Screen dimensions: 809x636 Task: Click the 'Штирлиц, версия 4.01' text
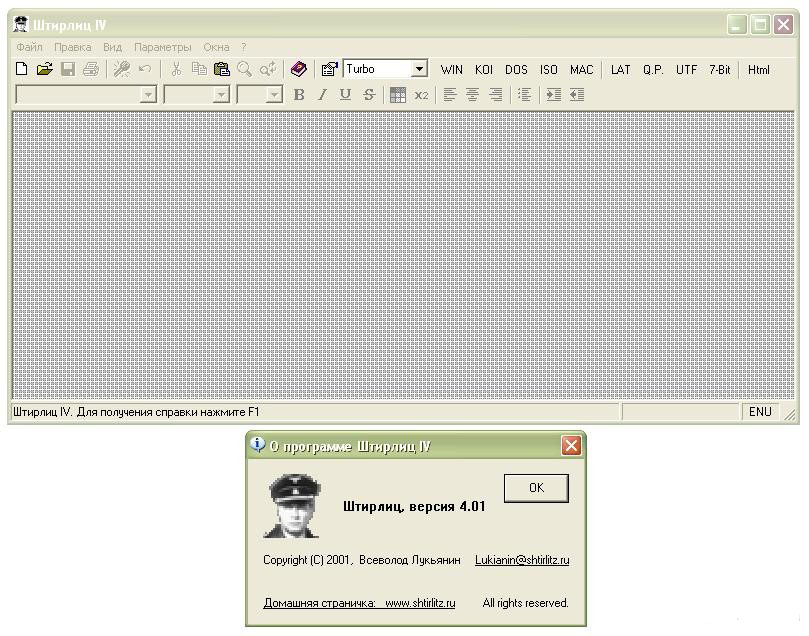[414, 506]
